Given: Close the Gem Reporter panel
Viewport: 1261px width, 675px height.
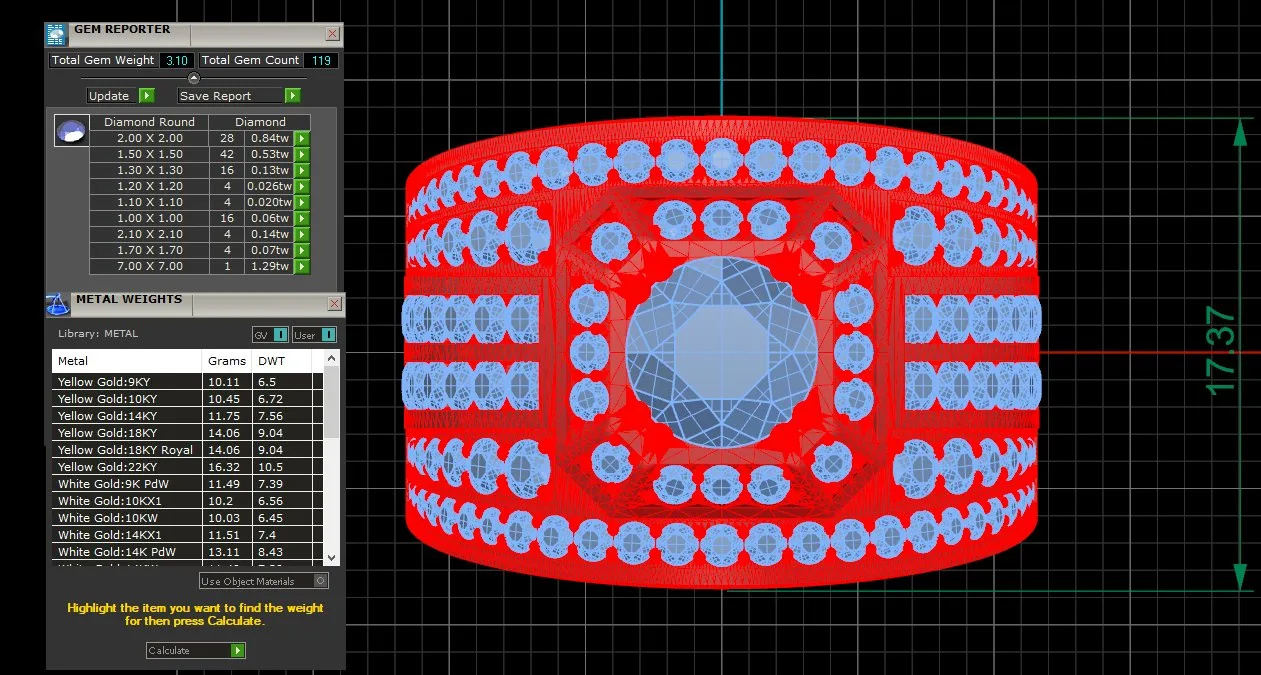Looking at the screenshot, I should pyautogui.click(x=333, y=34).
